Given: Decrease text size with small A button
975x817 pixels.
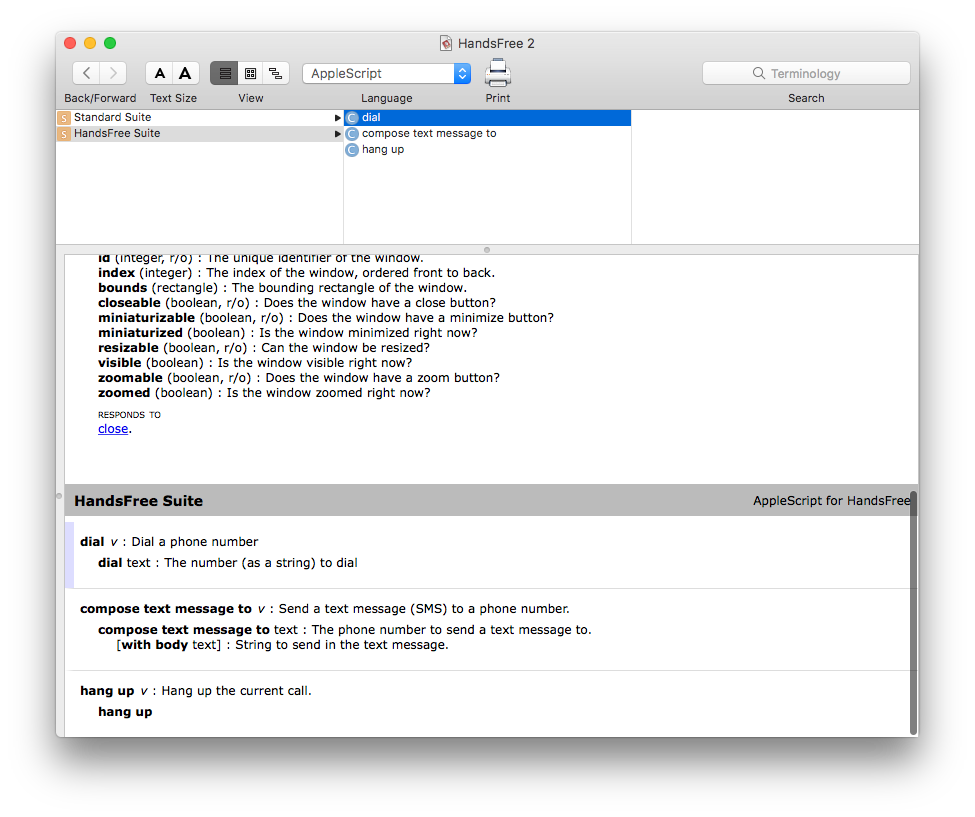Looking at the screenshot, I should [x=159, y=73].
